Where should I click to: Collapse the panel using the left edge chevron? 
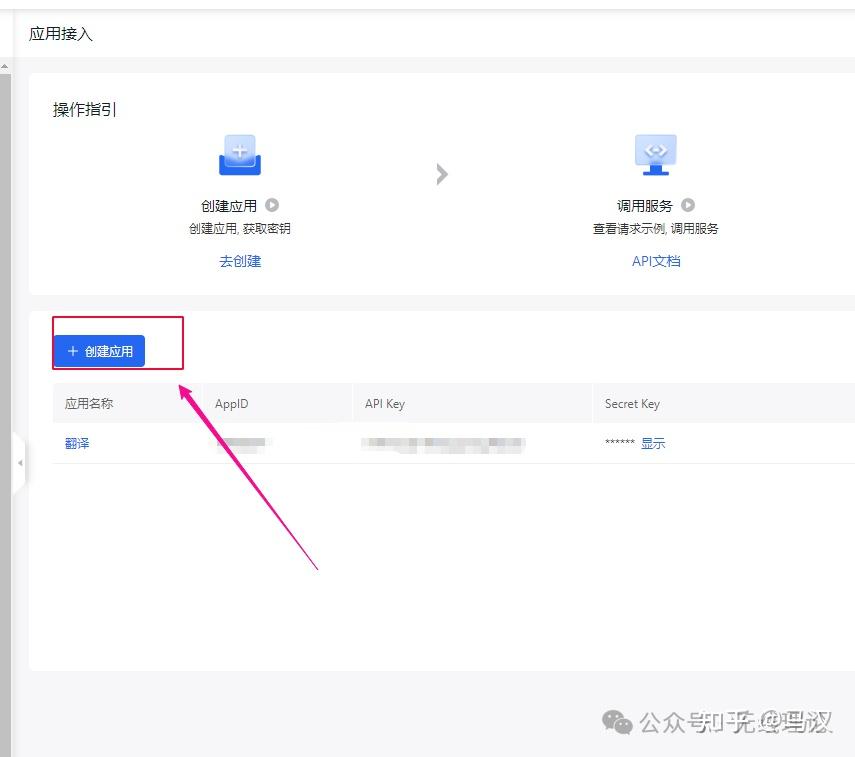[x=20, y=462]
